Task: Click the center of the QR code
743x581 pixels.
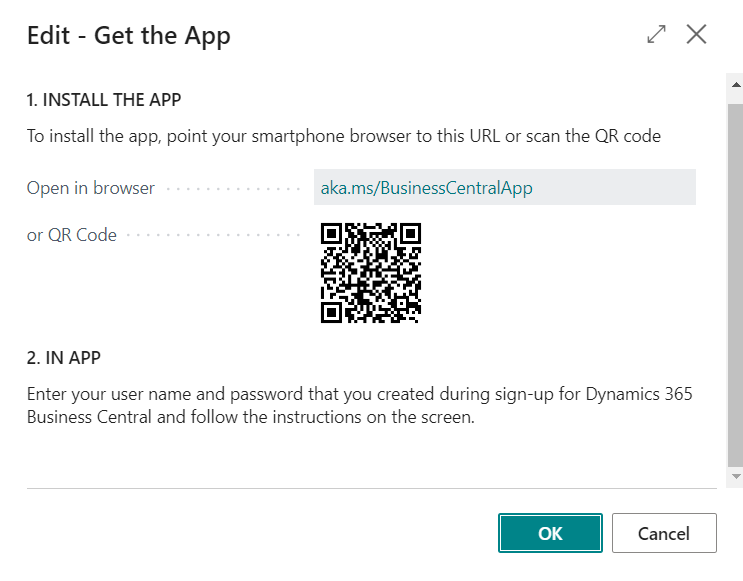Action: pos(370,273)
